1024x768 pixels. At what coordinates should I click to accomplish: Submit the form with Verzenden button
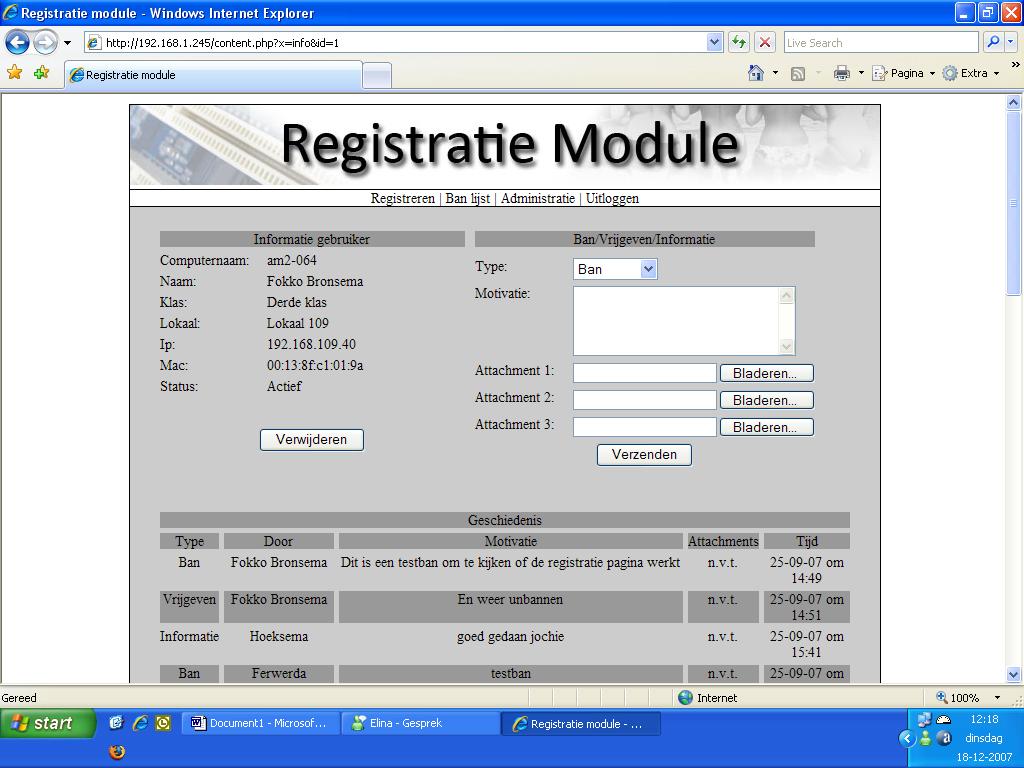point(644,454)
